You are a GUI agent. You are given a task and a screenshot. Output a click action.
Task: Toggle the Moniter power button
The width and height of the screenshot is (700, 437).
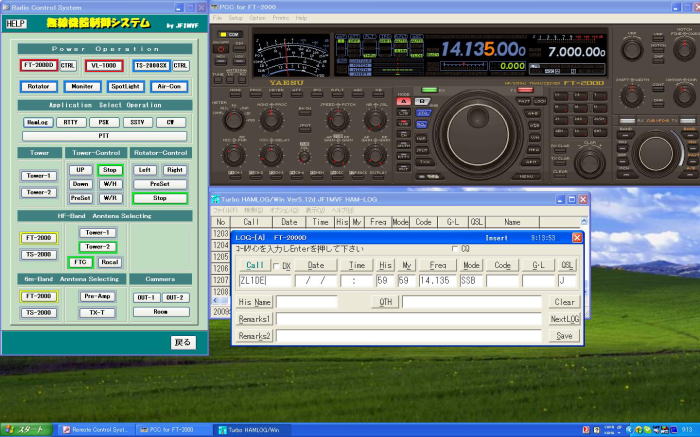click(x=82, y=87)
